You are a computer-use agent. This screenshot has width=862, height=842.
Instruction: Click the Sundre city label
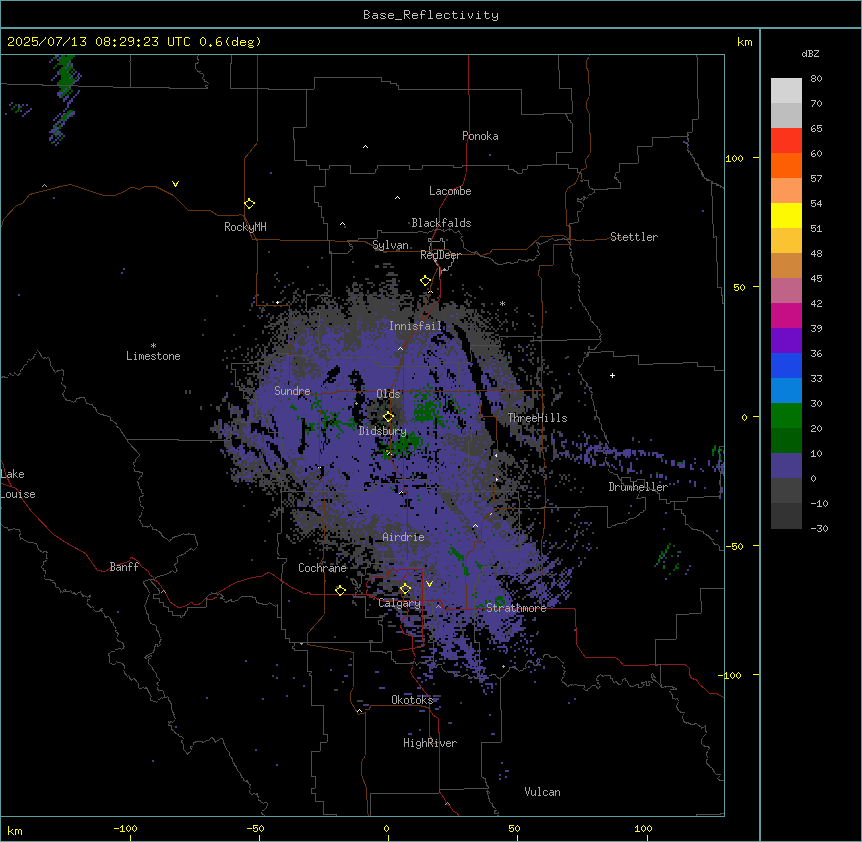pos(292,391)
